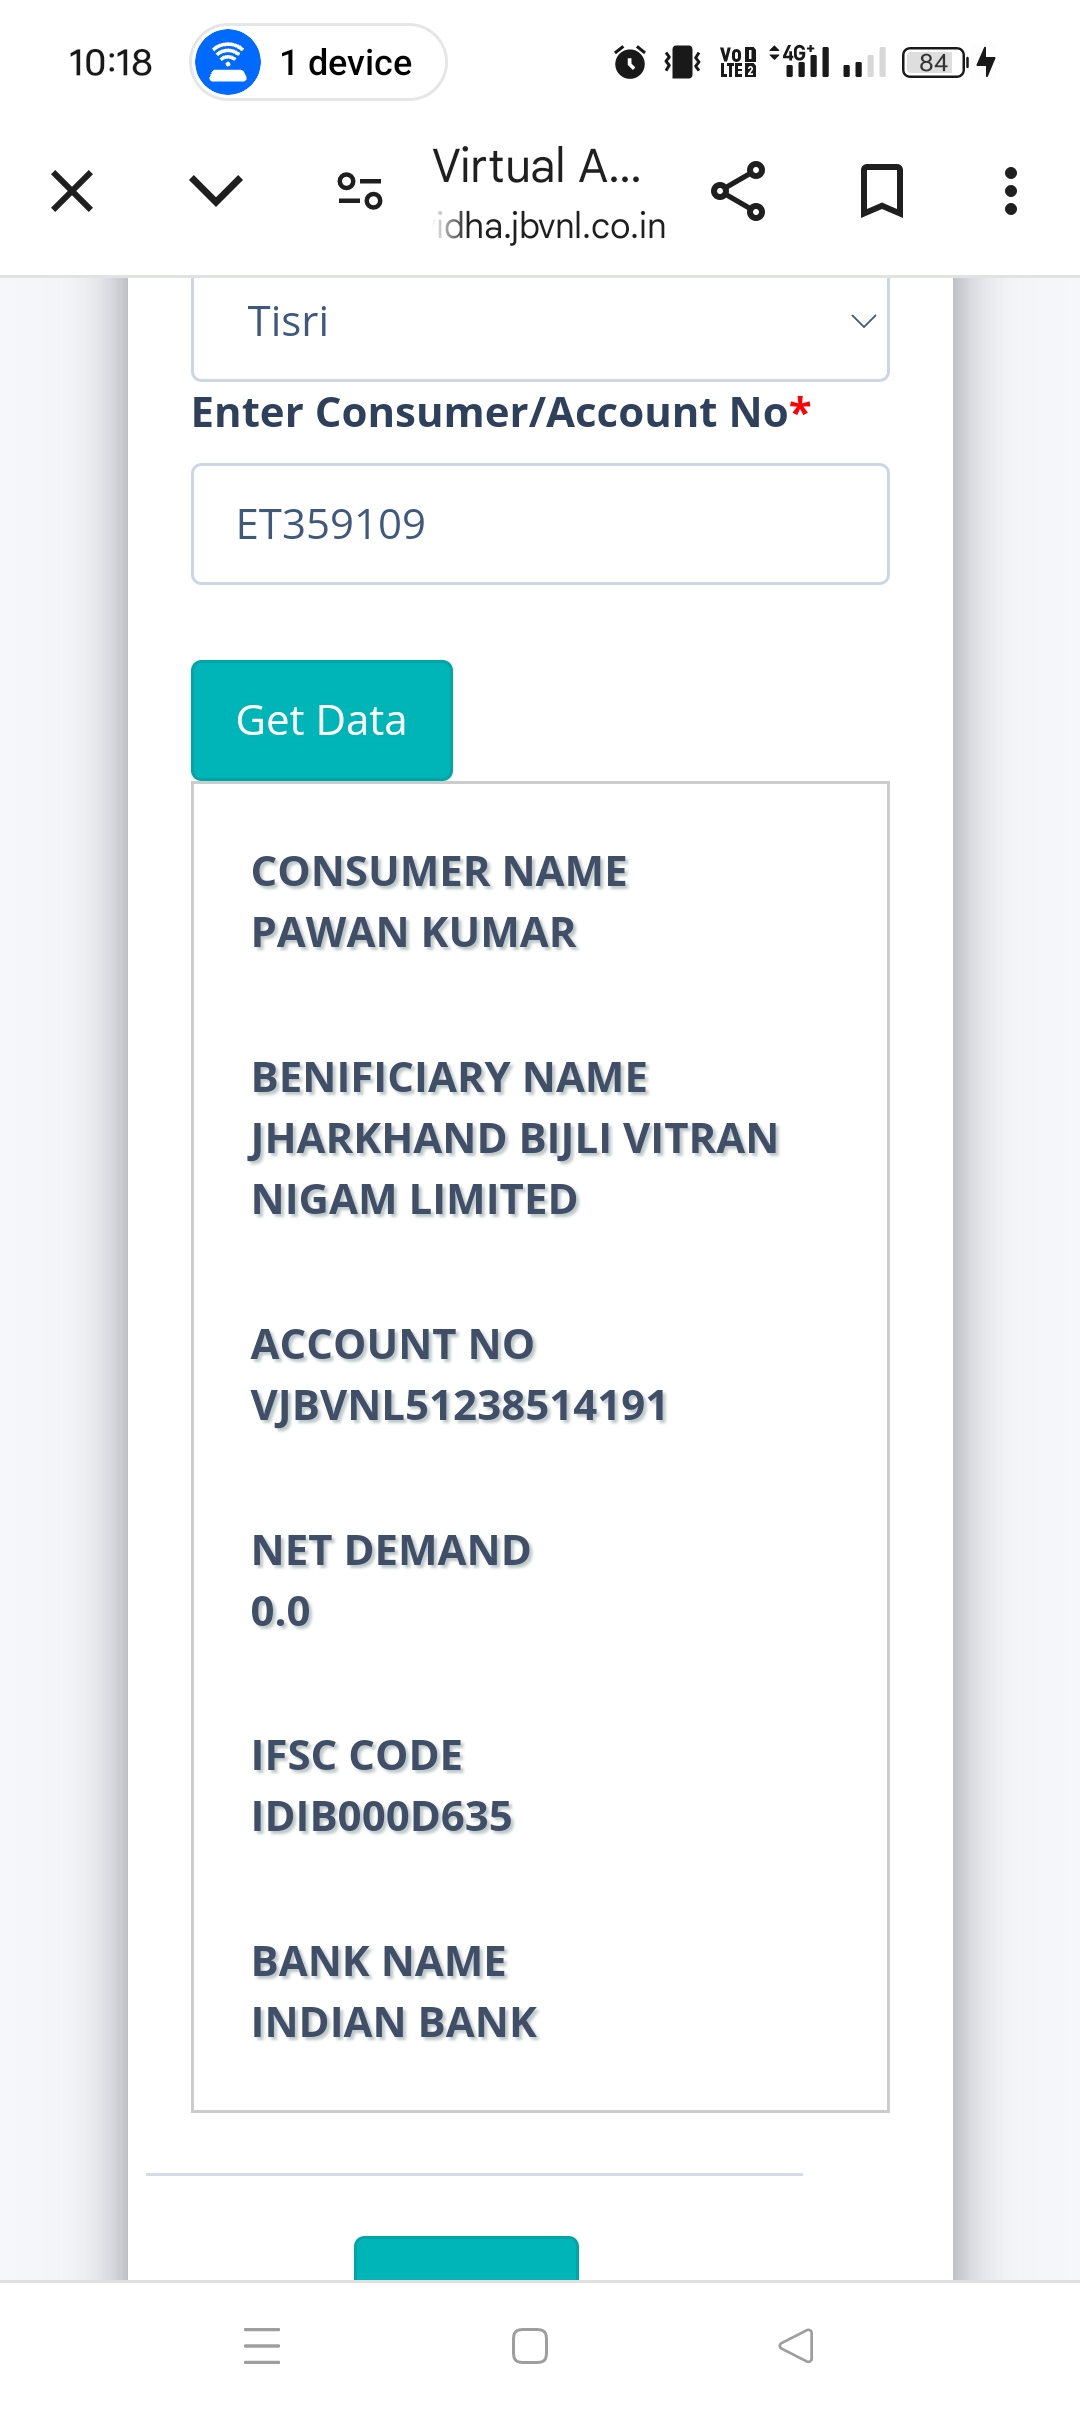The image size is (1080, 2412).
Task: Tap the alarm clock status icon
Action: click(630, 62)
